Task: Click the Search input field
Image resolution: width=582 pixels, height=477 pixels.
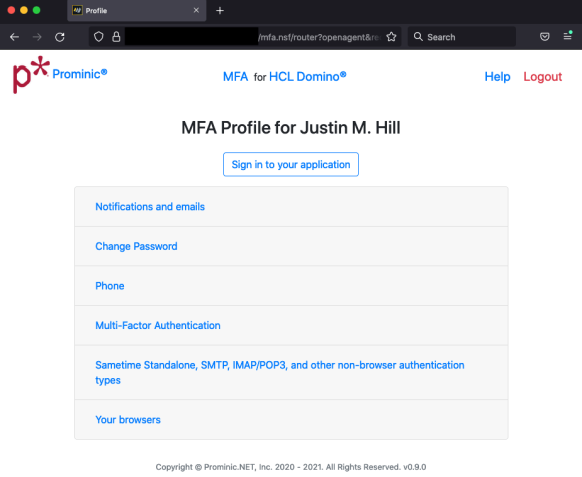Action: [x=462, y=37]
